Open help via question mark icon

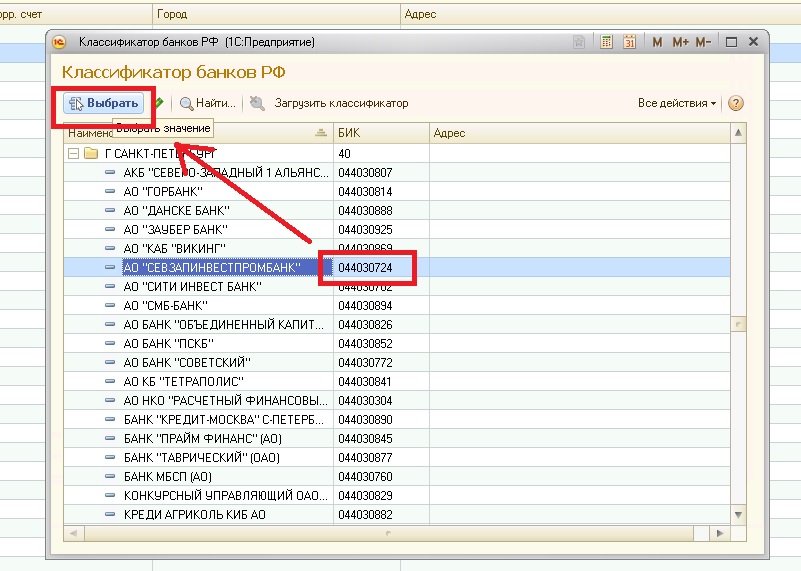point(735,103)
